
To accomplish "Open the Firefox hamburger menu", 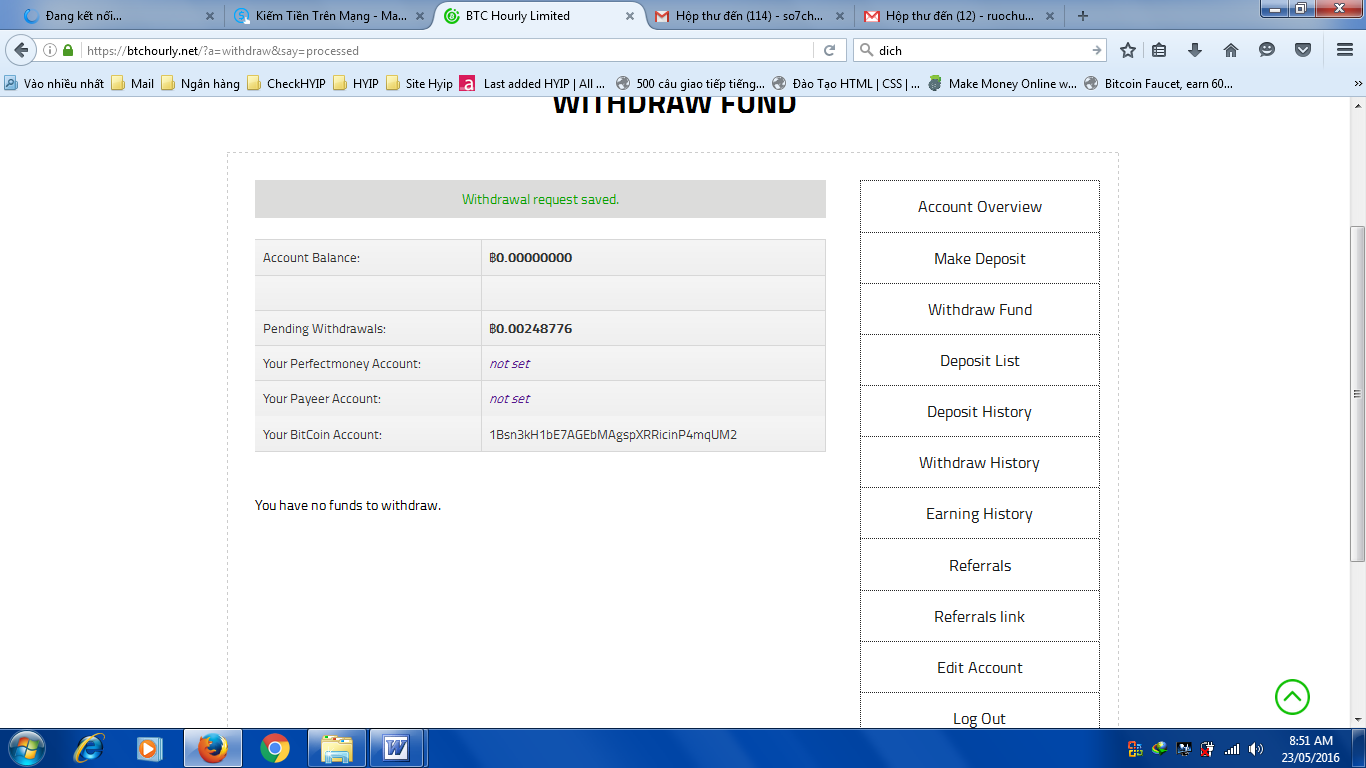I will pos(1345,50).
